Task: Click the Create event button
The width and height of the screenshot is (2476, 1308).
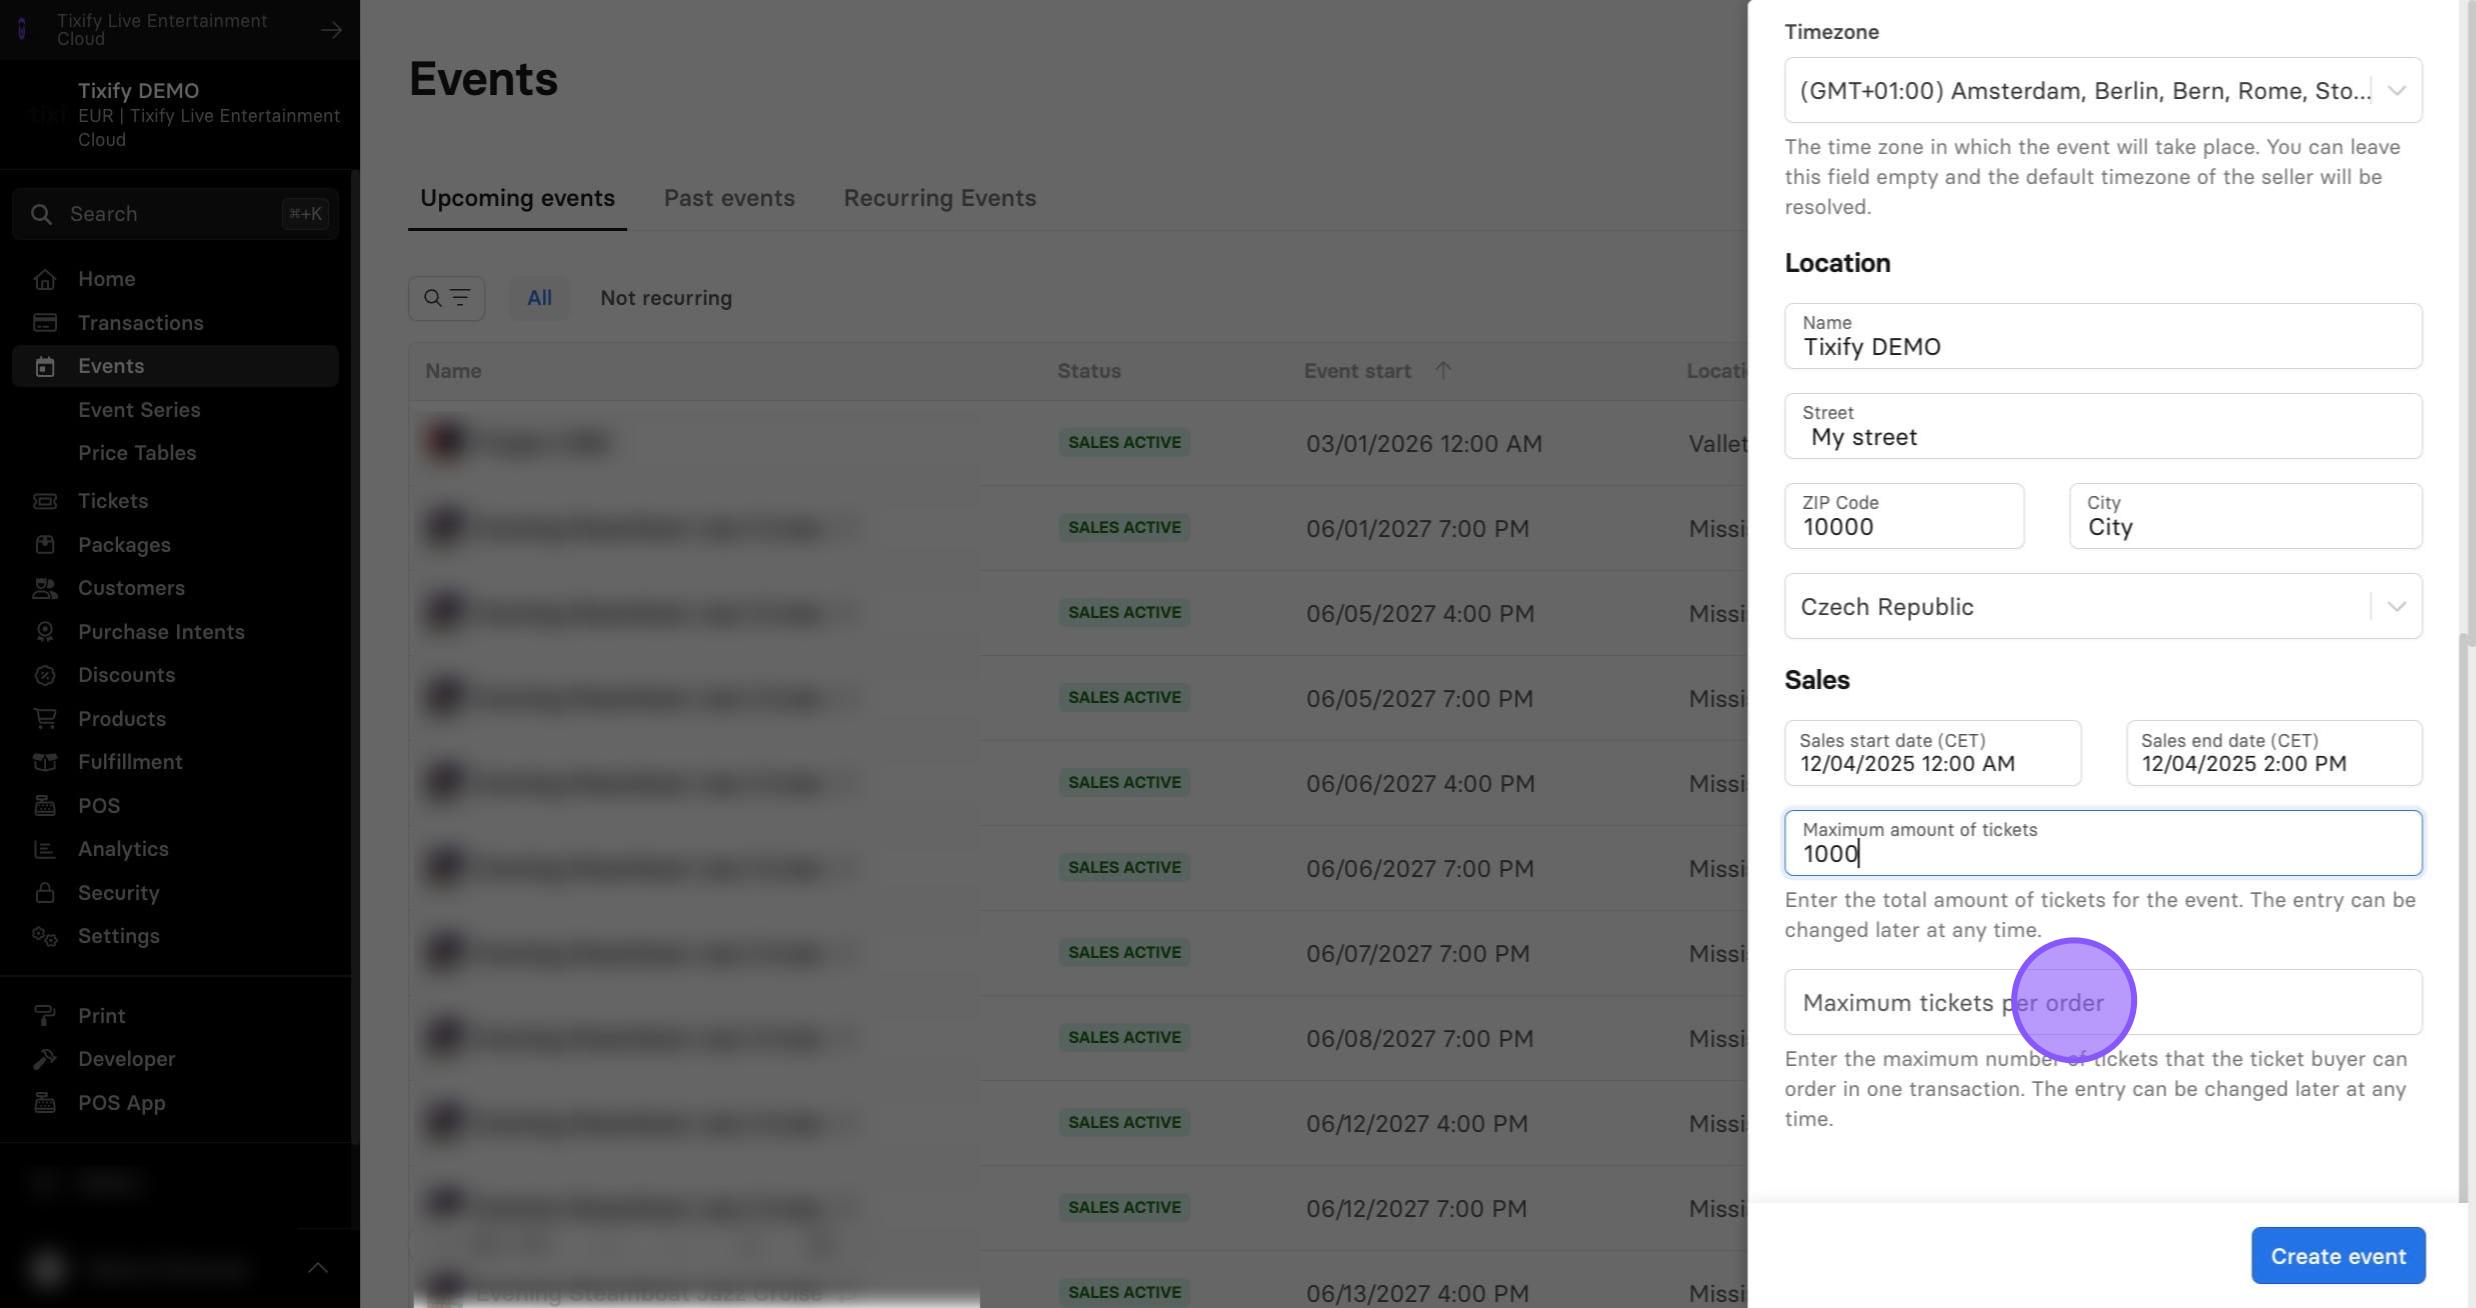Action: click(x=2338, y=1256)
